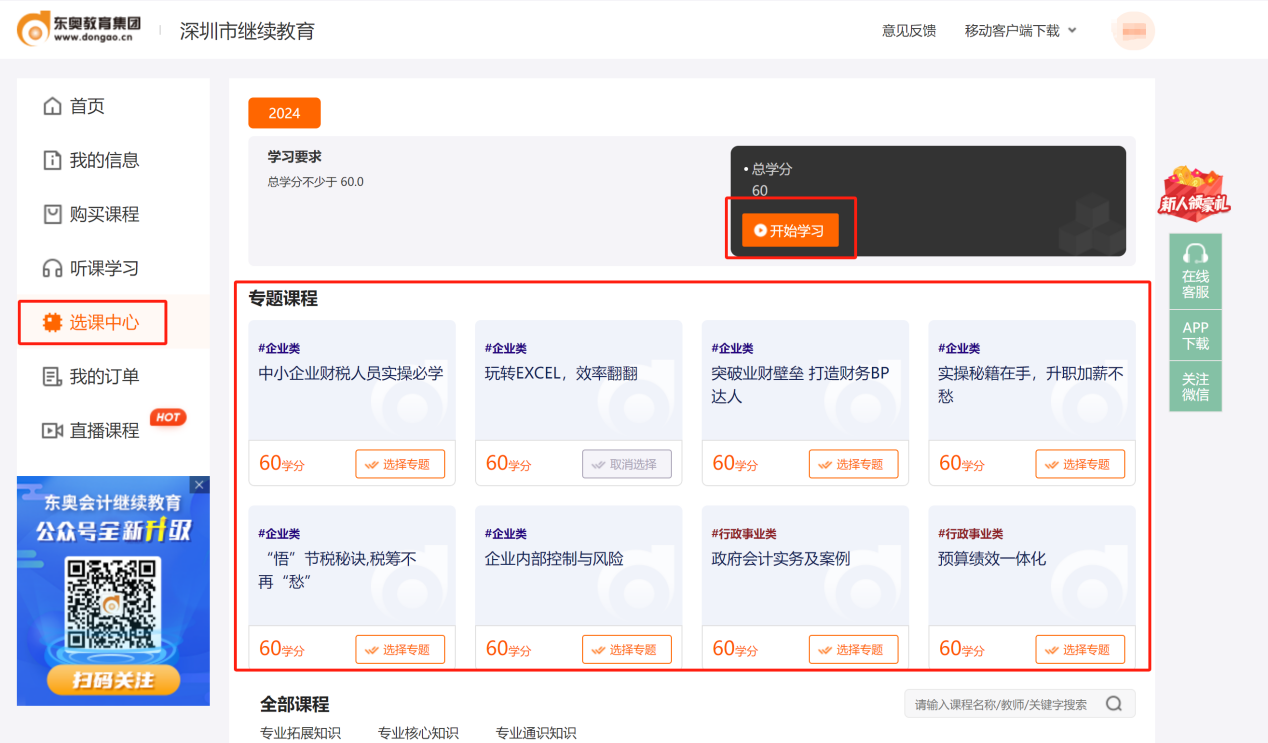Close the 扫码关注 QR advertisement
1268x743 pixels.
[x=199, y=484]
